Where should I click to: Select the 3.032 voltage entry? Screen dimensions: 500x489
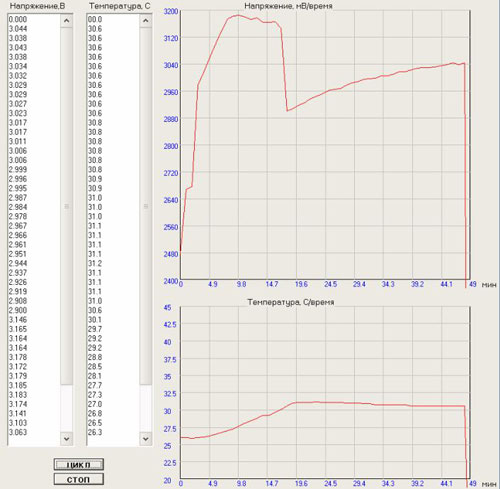[18, 76]
